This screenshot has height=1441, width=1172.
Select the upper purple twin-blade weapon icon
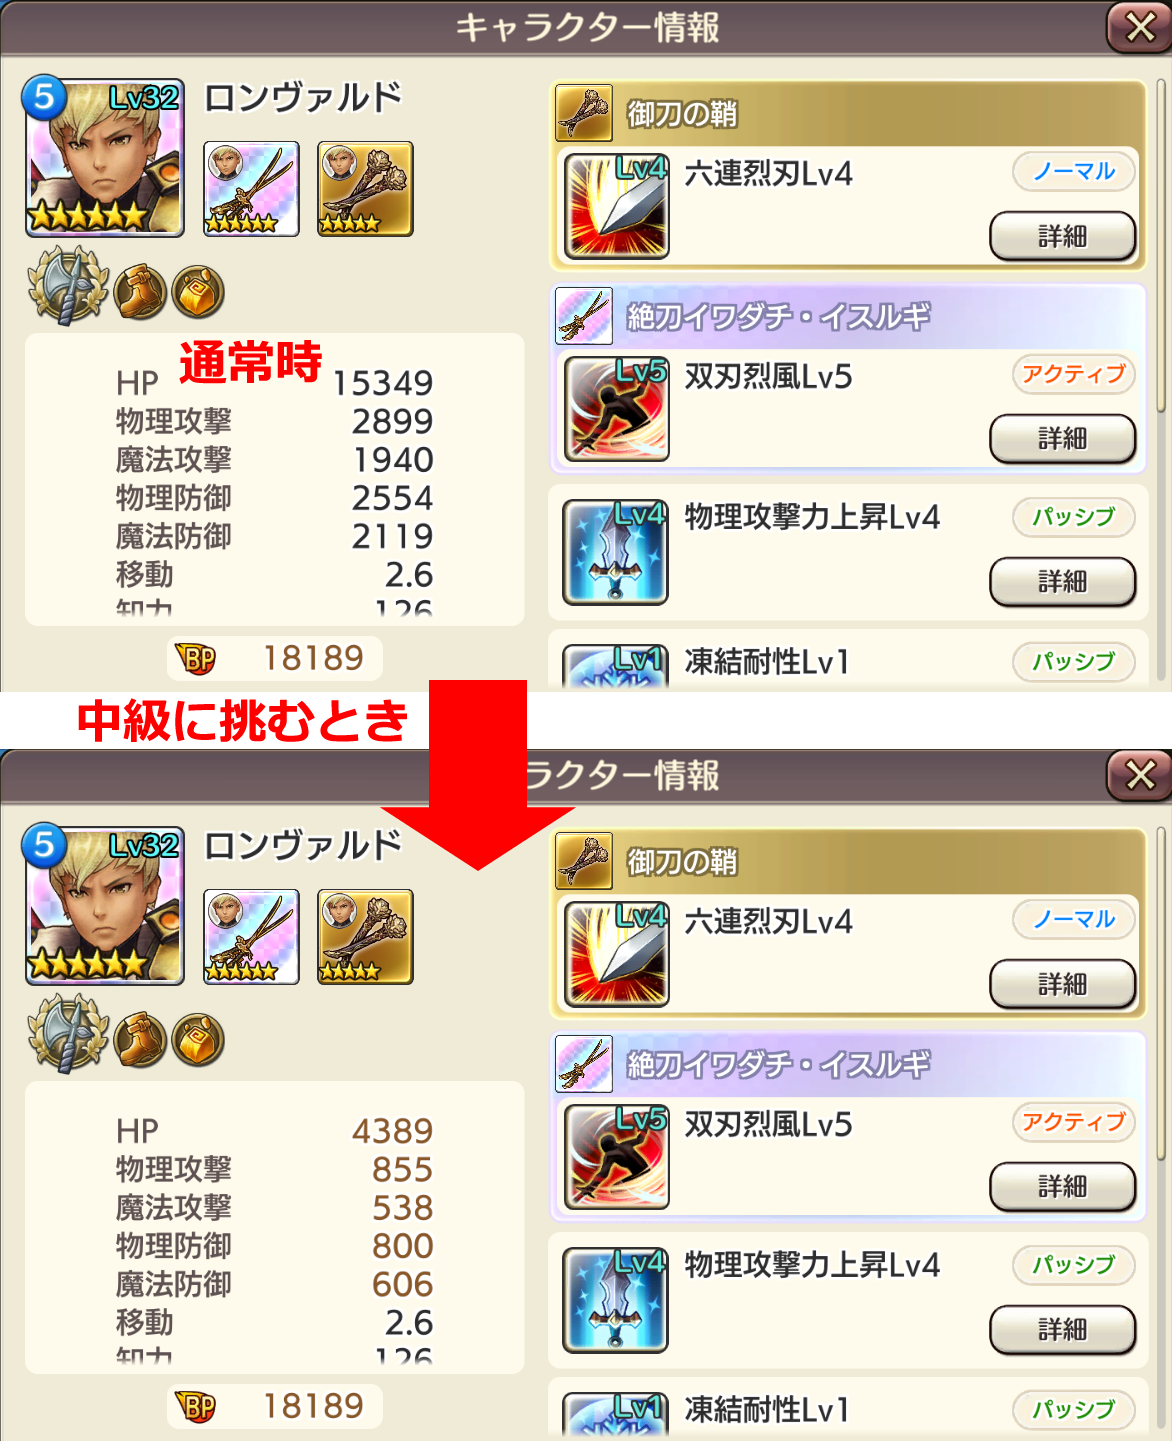pyautogui.click(x=251, y=189)
